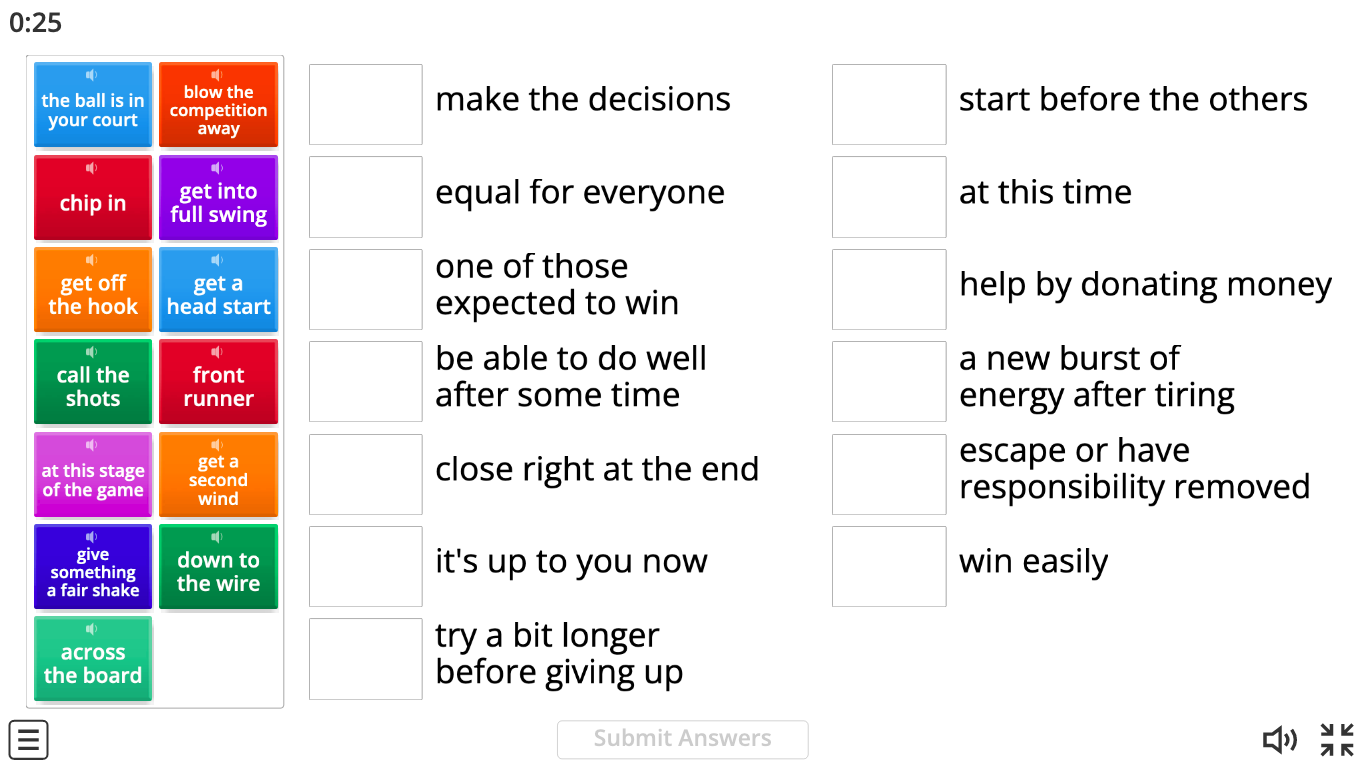Play the audio for "get off the hook"
This screenshot has width=1366, height=768.
92,258
